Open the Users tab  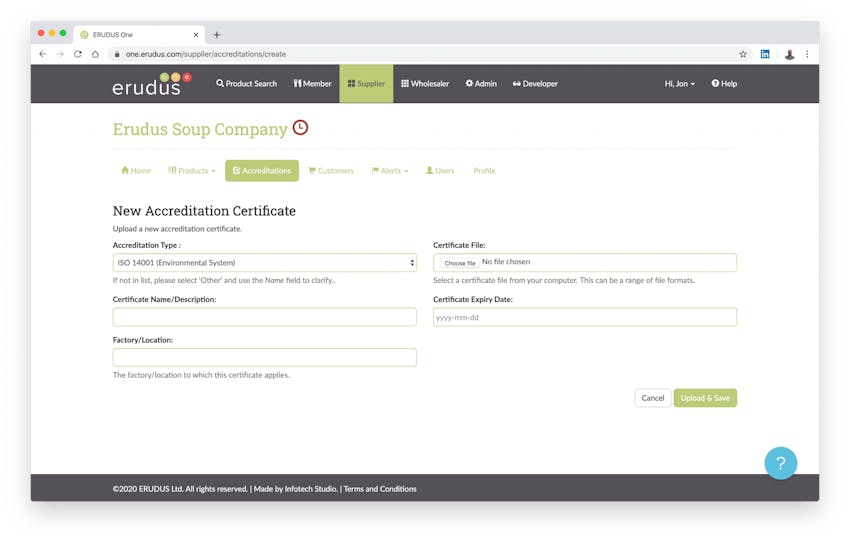[x=440, y=171]
